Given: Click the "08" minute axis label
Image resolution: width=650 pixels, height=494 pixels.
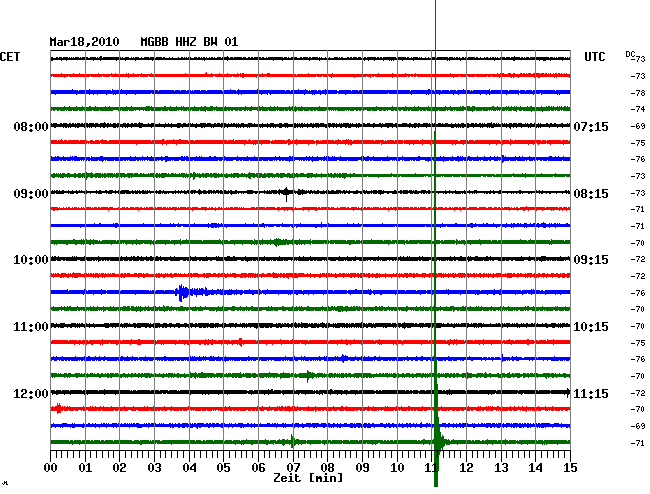Looking at the screenshot, I should coord(327,468).
